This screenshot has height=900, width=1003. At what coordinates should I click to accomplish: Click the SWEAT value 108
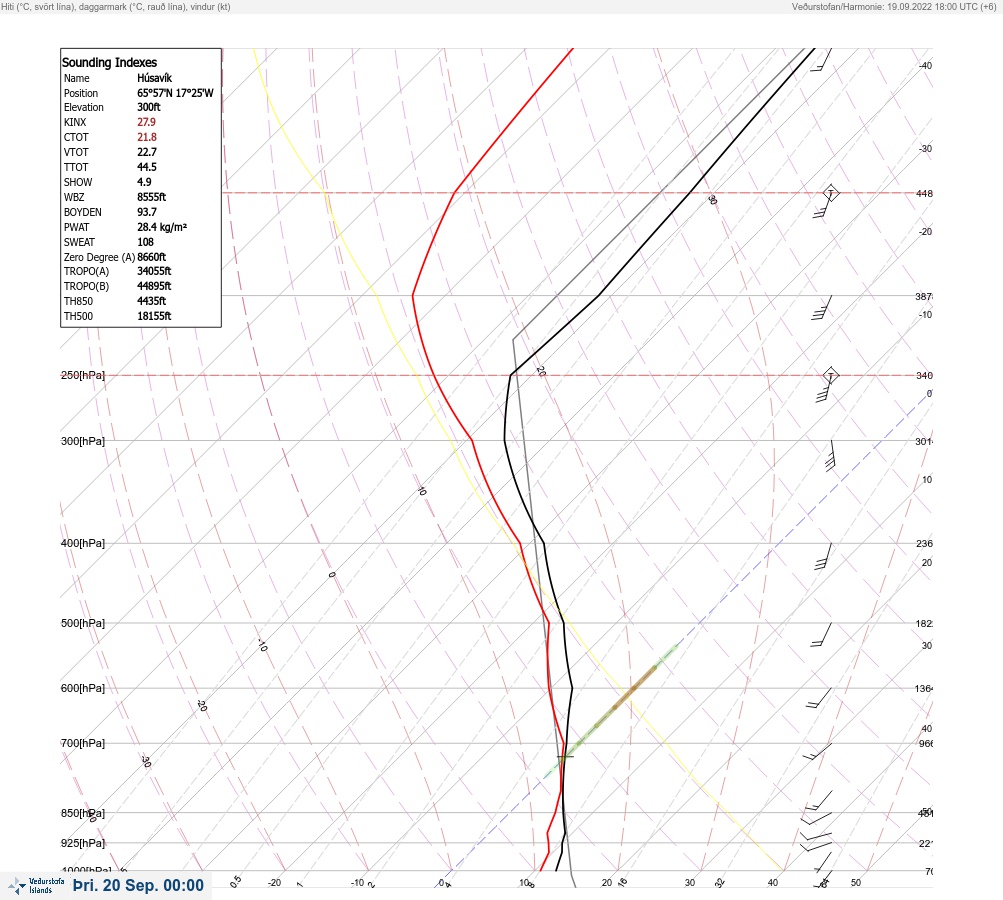click(x=145, y=242)
